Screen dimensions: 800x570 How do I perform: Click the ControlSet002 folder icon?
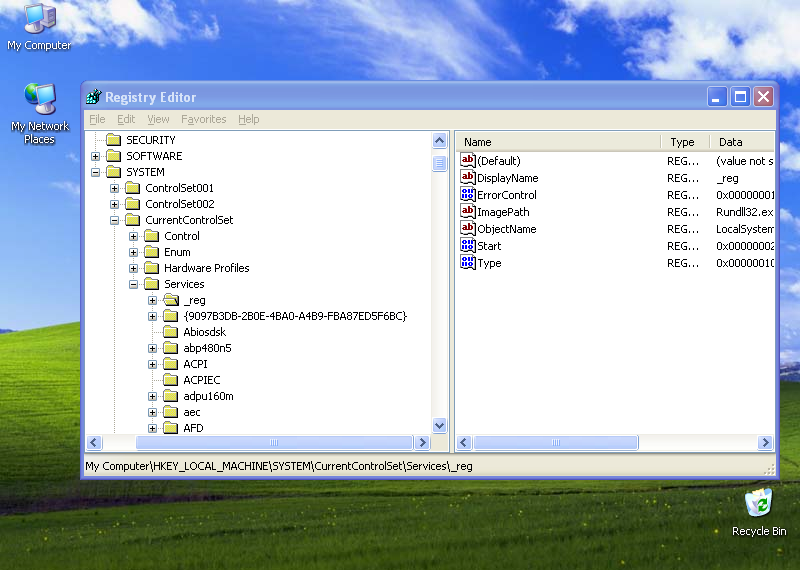133,204
